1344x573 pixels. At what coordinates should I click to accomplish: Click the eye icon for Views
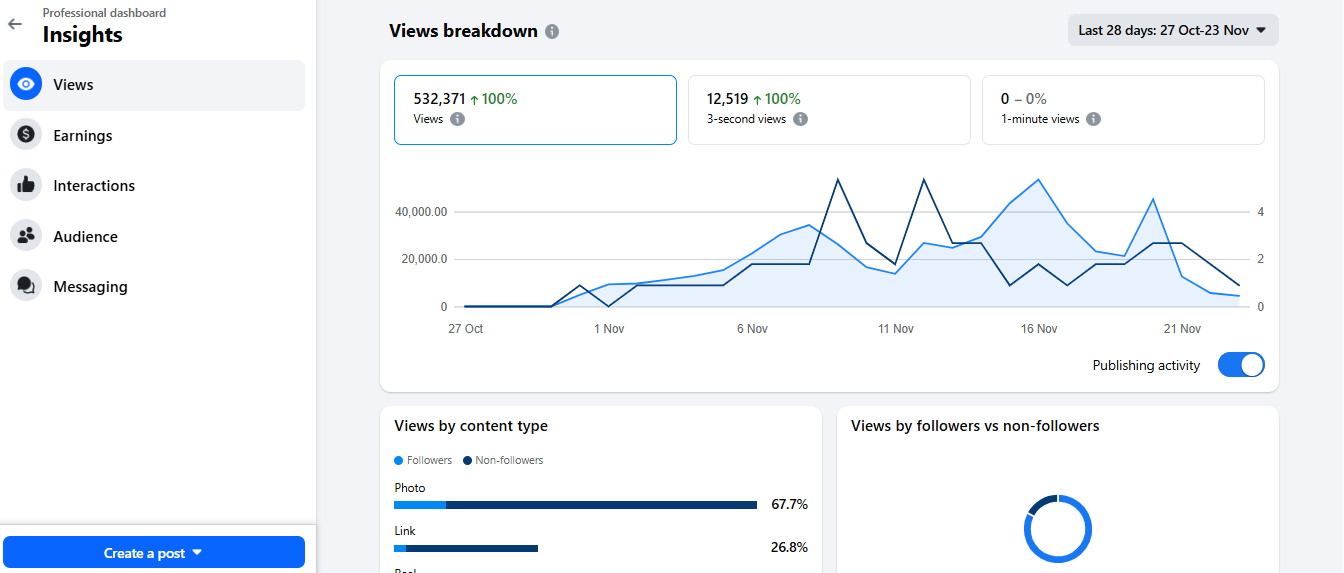[x=26, y=85]
